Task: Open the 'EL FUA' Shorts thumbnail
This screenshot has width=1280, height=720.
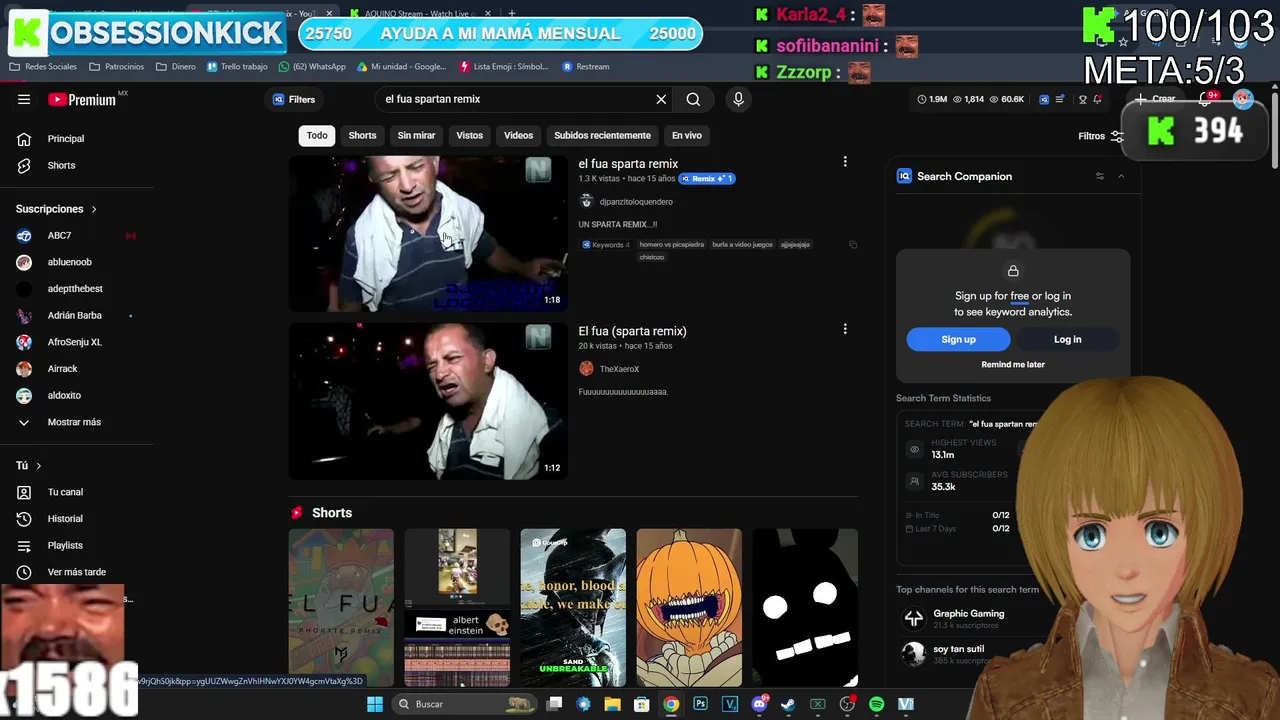Action: (341, 608)
